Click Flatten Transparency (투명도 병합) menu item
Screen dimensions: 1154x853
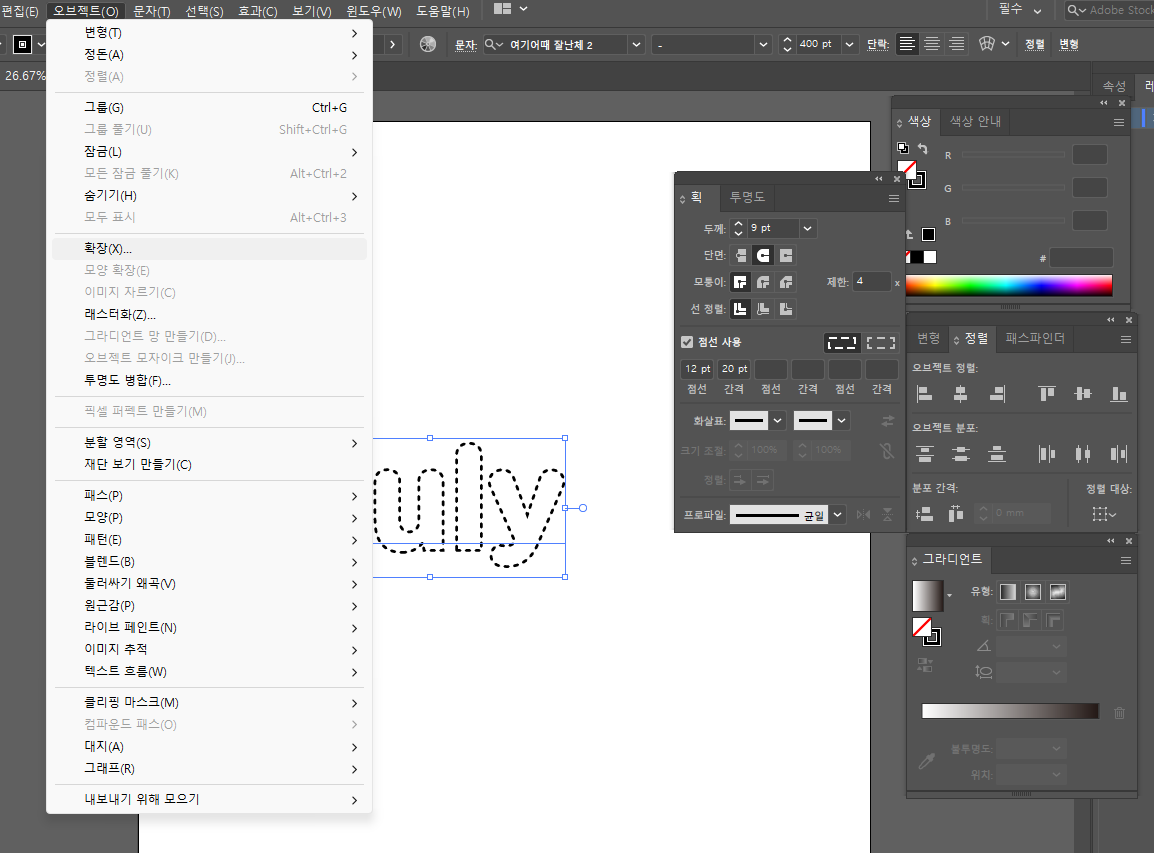[x=210, y=381]
